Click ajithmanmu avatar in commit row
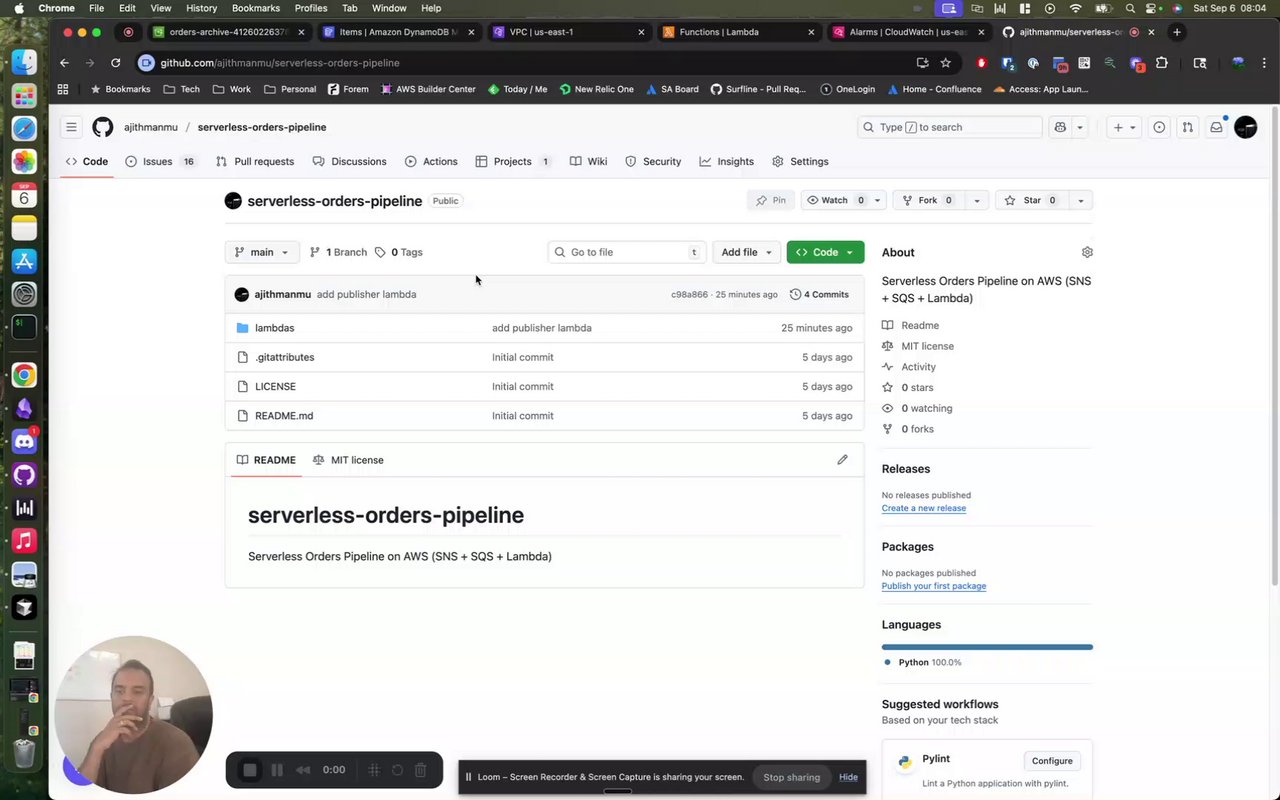The height and width of the screenshot is (800, 1280). point(241,294)
